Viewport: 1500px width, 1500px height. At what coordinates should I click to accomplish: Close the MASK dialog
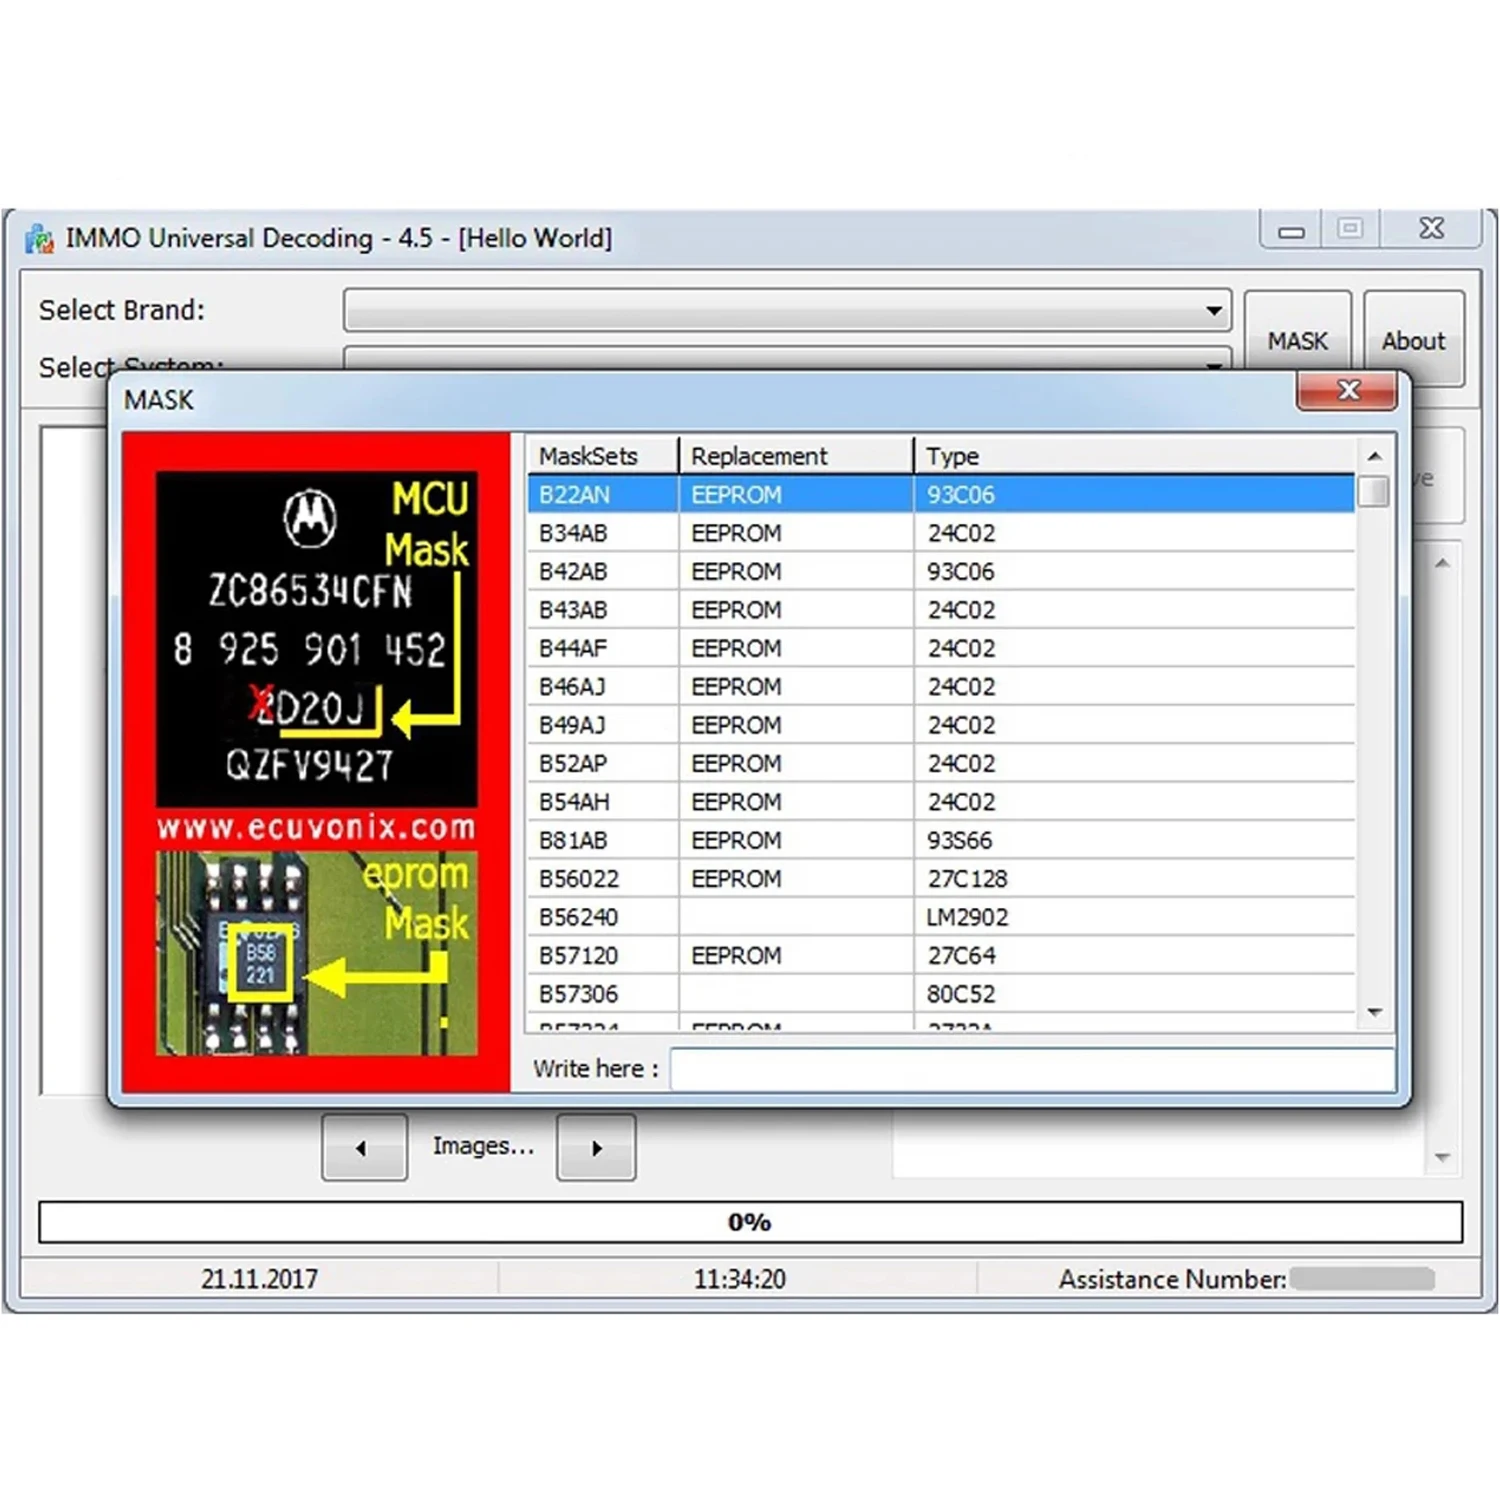[1346, 390]
